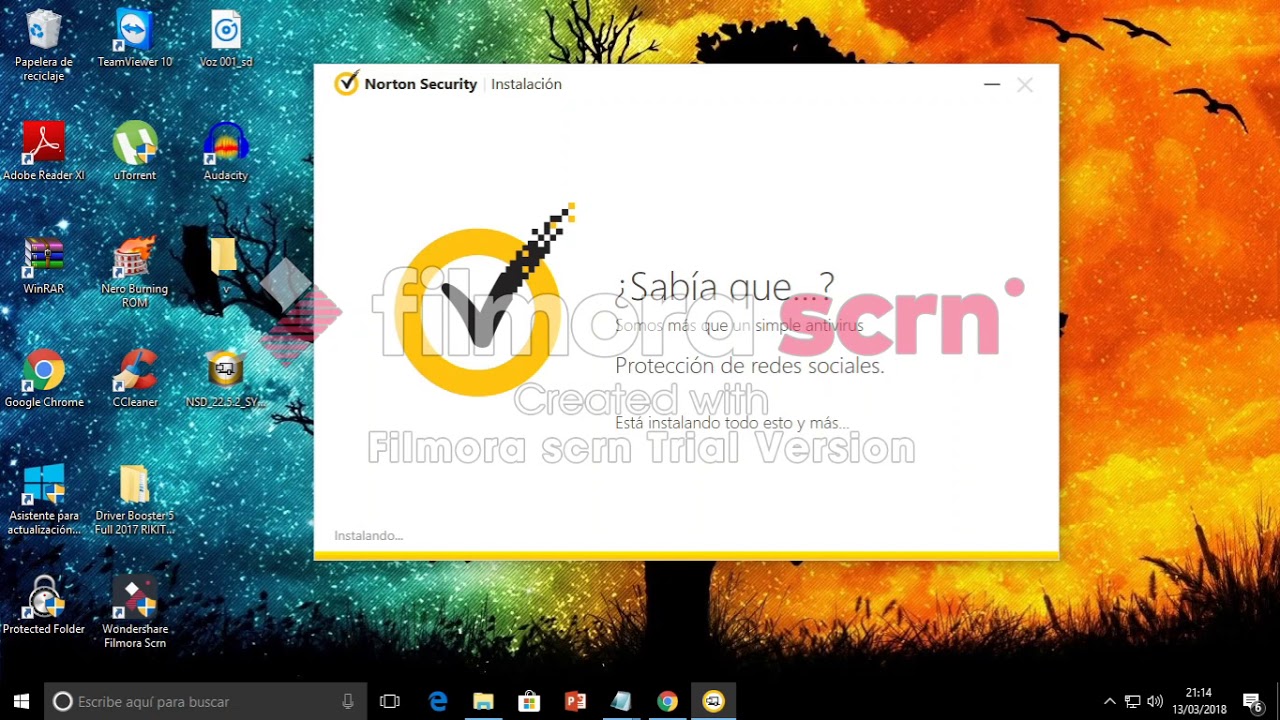The image size is (1280, 720).
Task: Launch Nero Burning ROM shortcut
Action: [135, 272]
